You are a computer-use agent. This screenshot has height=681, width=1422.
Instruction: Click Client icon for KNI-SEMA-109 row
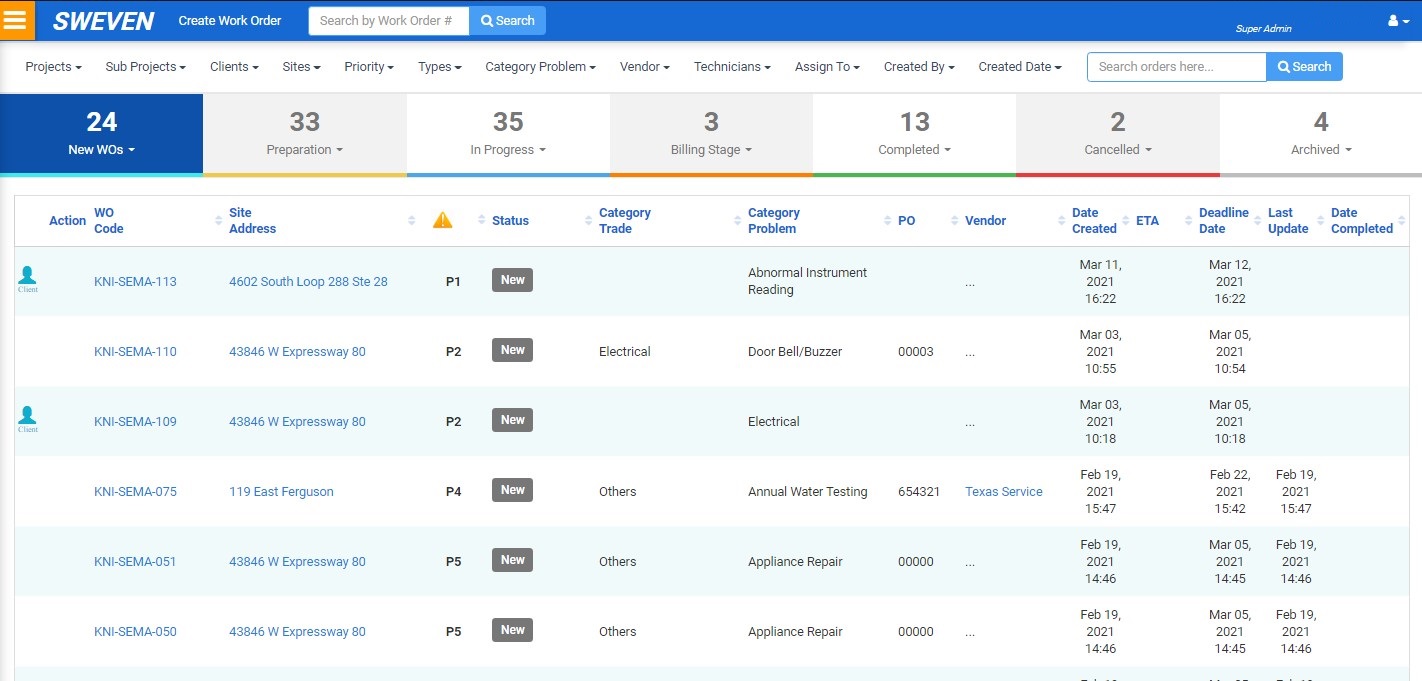28,419
